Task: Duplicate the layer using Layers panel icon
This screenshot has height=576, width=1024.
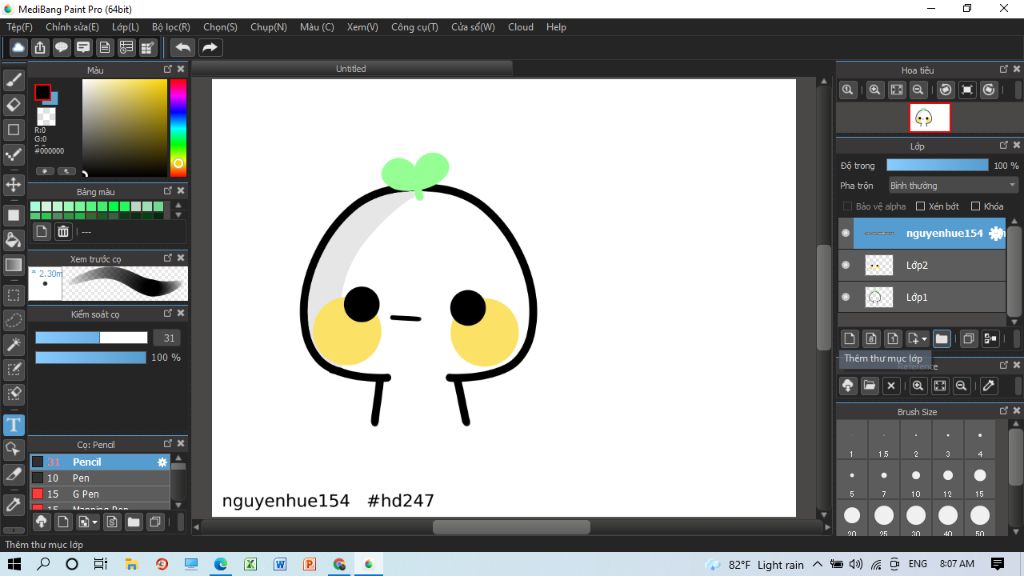Action: (968, 338)
